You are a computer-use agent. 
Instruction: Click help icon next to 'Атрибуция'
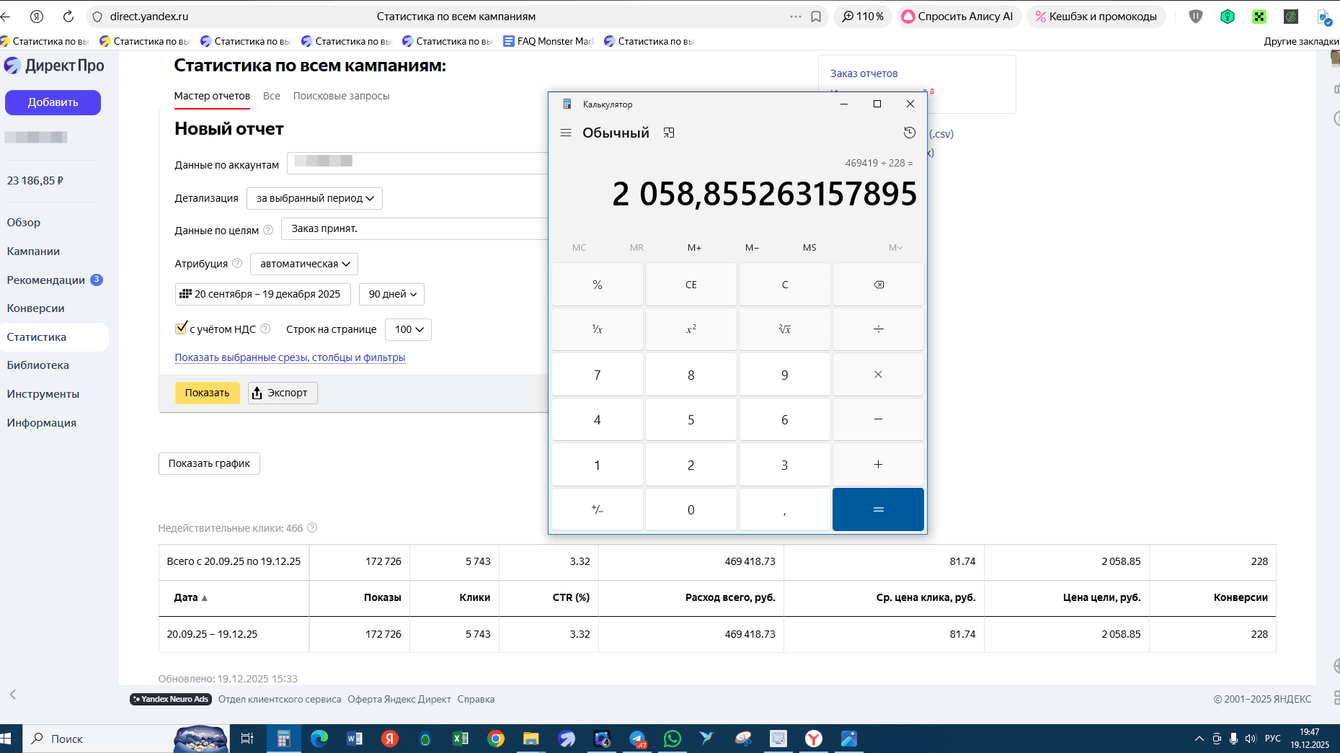coord(237,264)
